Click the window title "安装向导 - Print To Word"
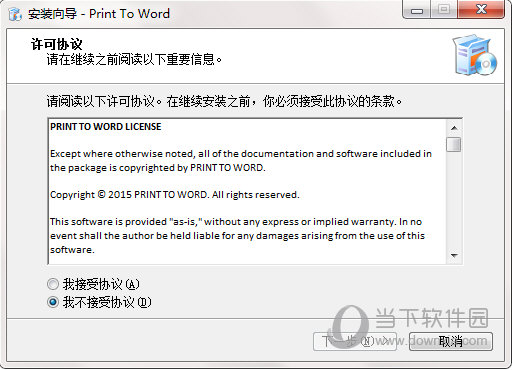The image size is (512, 370). 99,14
